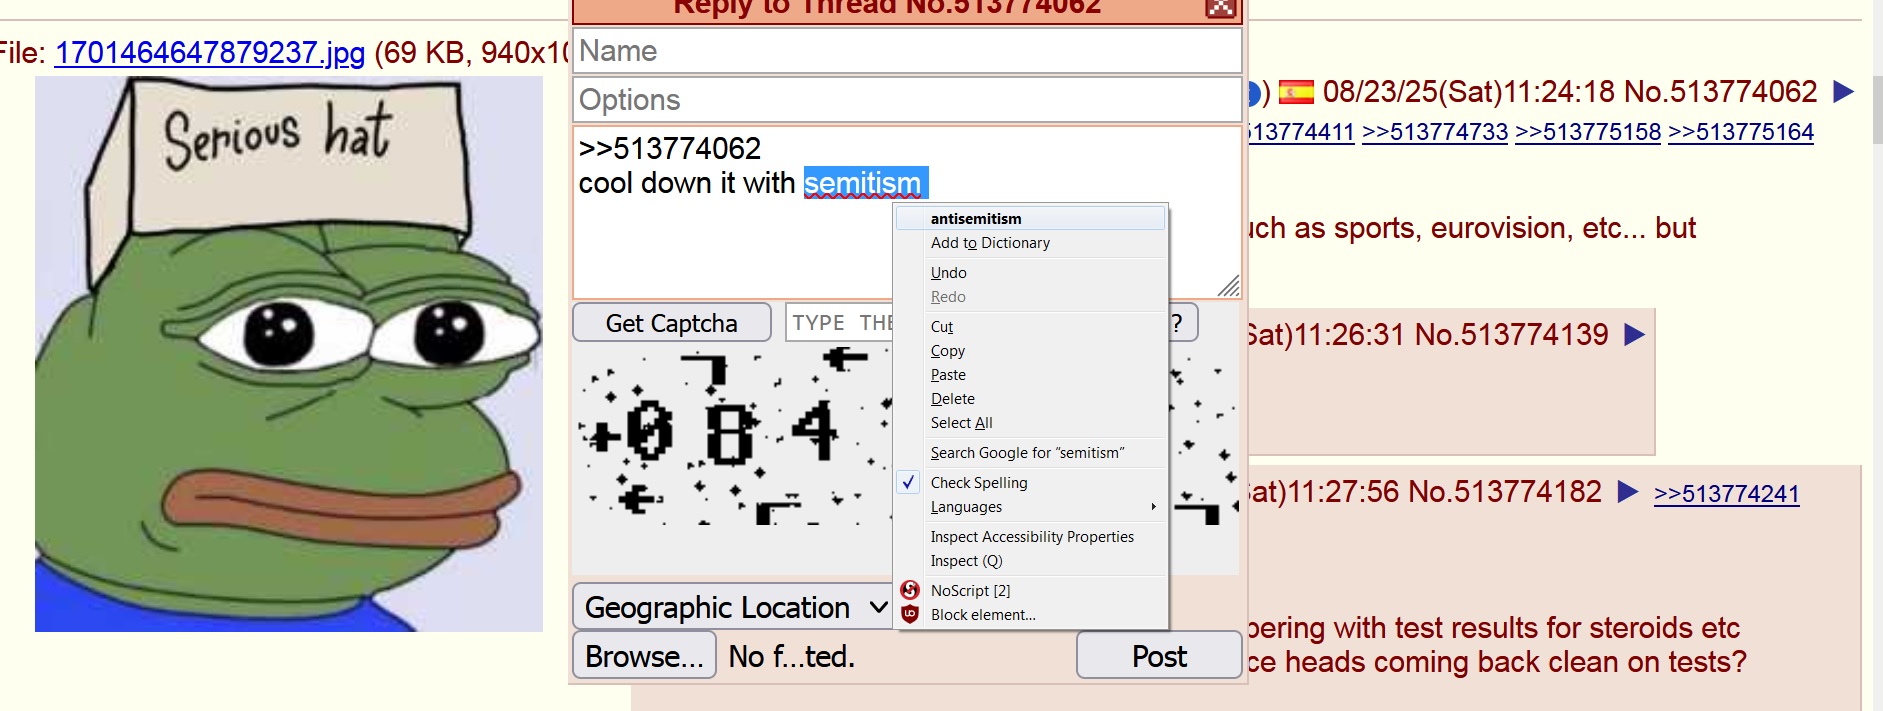The height and width of the screenshot is (711, 1883).
Task: Click the NoScript icon menu entry
Action: point(910,590)
